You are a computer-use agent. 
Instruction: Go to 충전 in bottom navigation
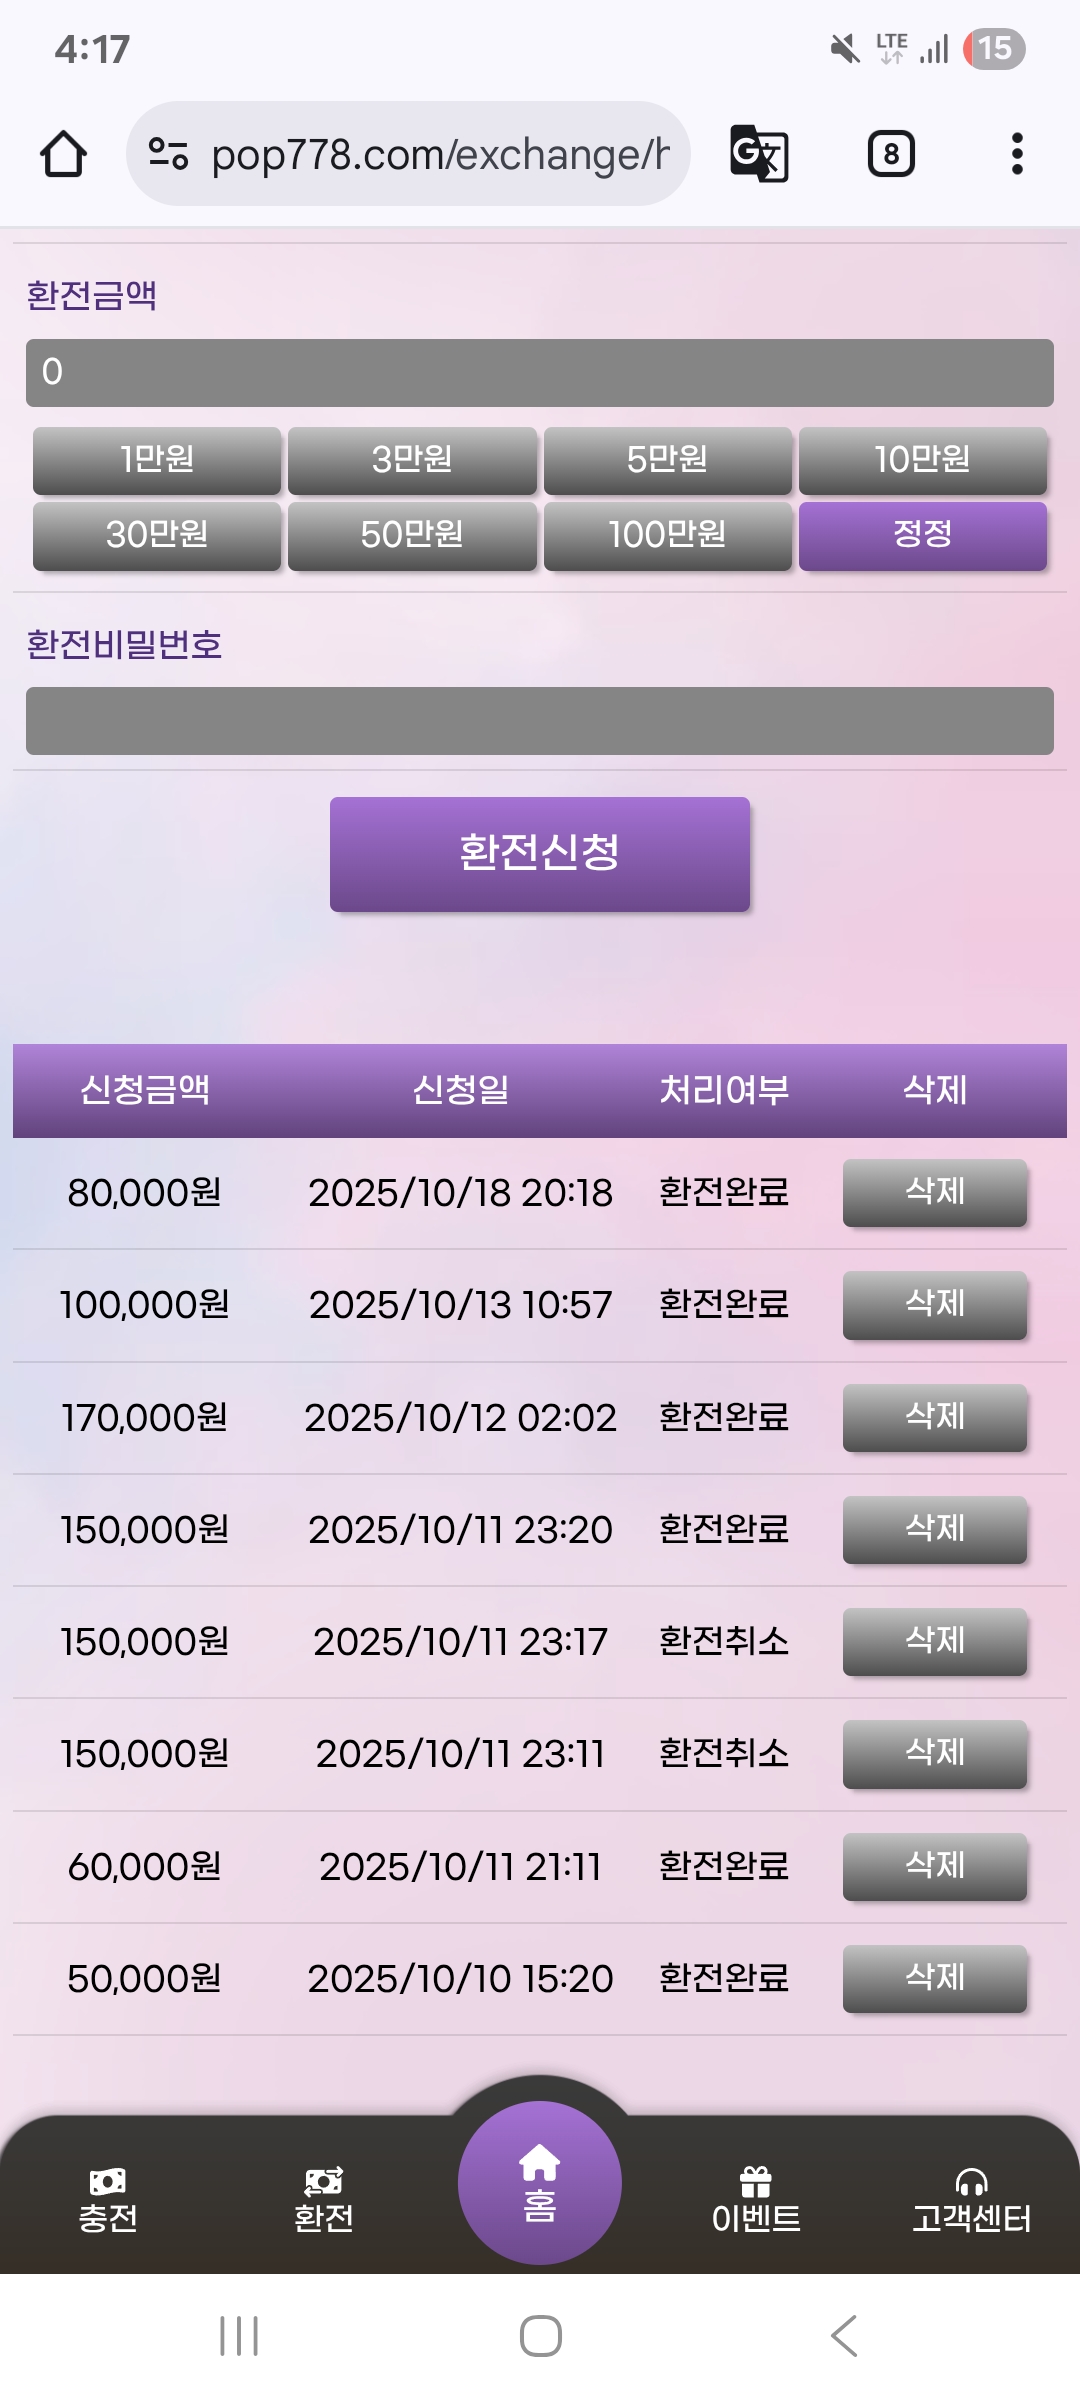coord(108,2200)
